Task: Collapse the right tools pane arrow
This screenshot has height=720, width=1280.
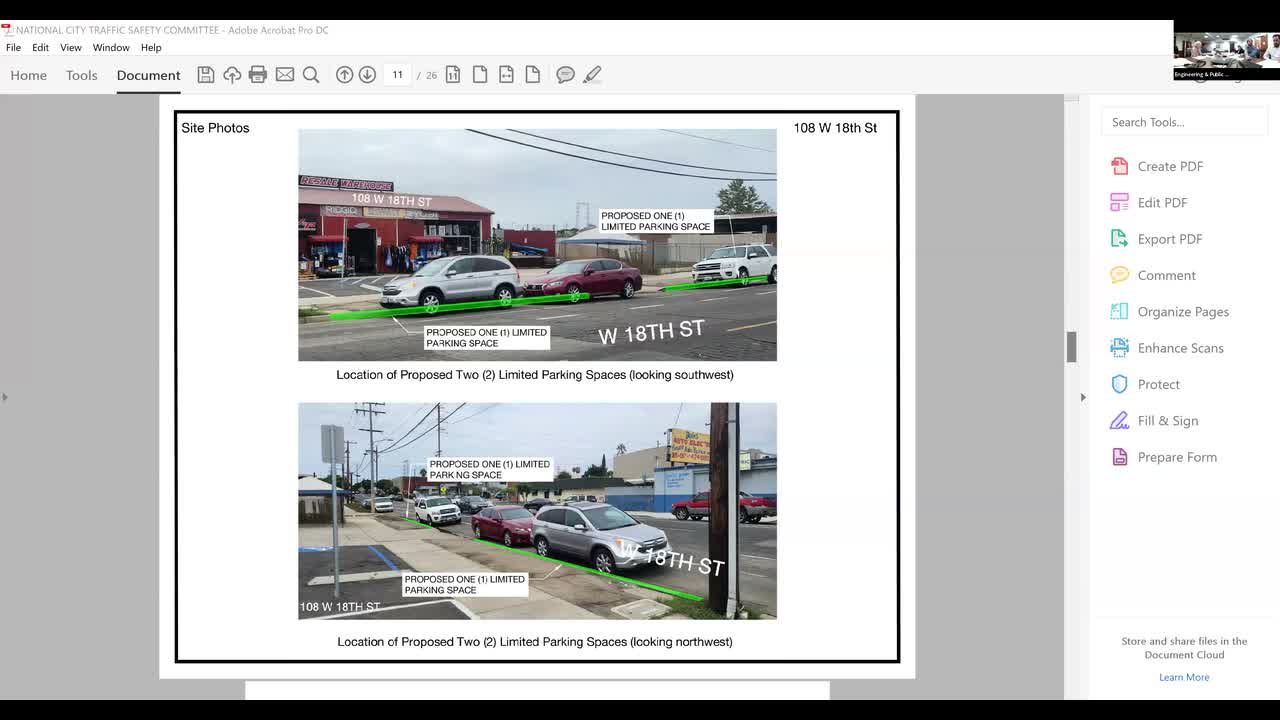Action: click(x=1083, y=397)
